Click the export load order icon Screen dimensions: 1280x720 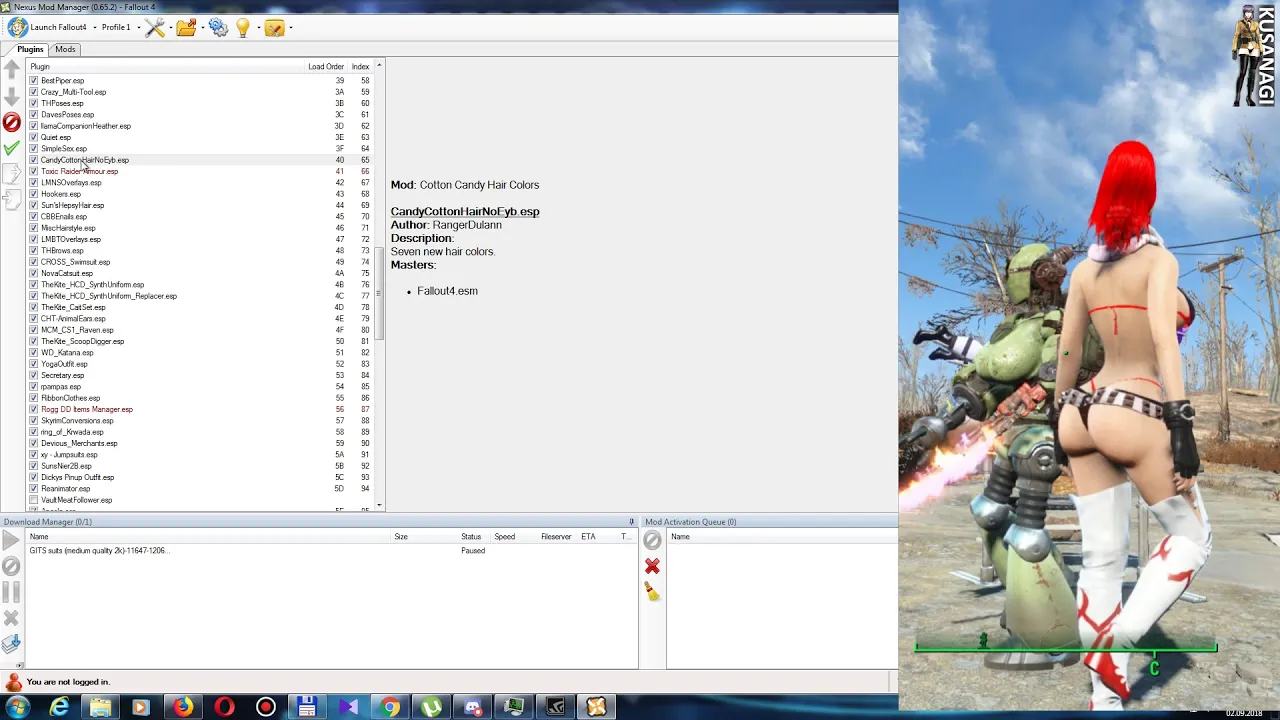tap(12, 174)
